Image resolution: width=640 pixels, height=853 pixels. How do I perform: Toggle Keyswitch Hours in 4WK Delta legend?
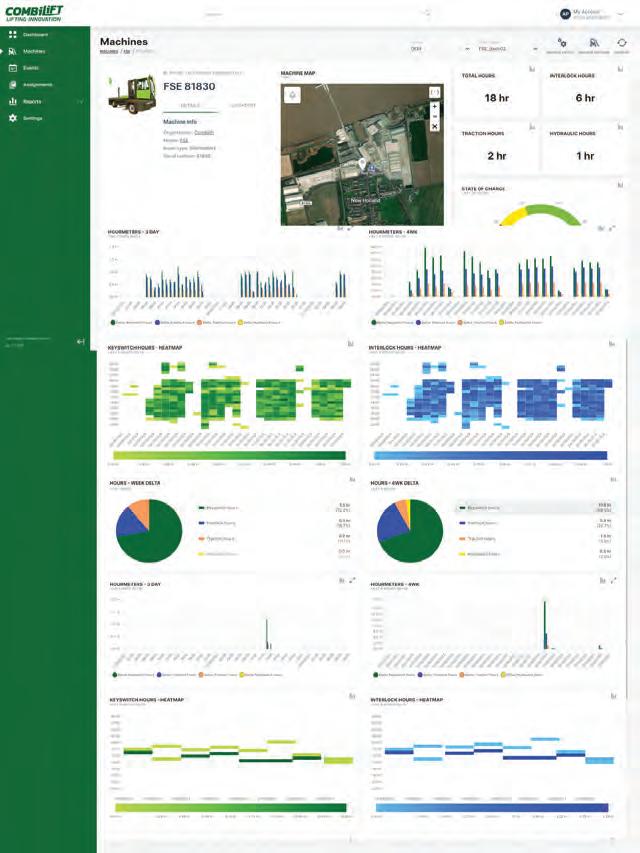(x=479, y=508)
